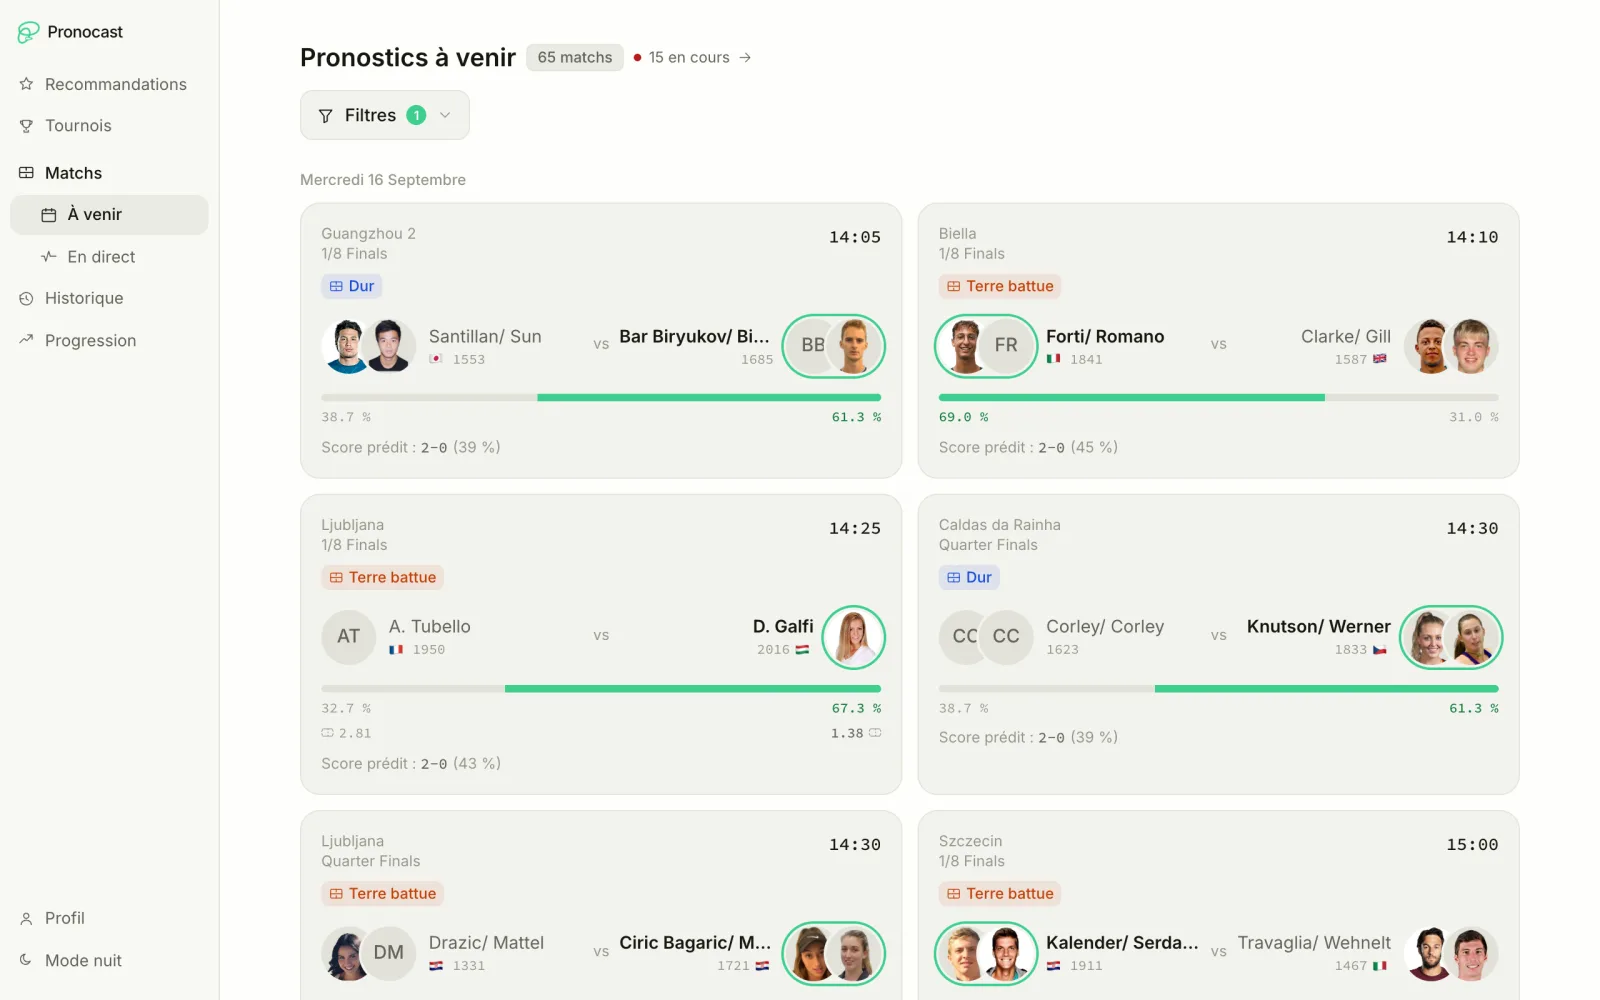Click the person icon beside Profil

[26, 918]
